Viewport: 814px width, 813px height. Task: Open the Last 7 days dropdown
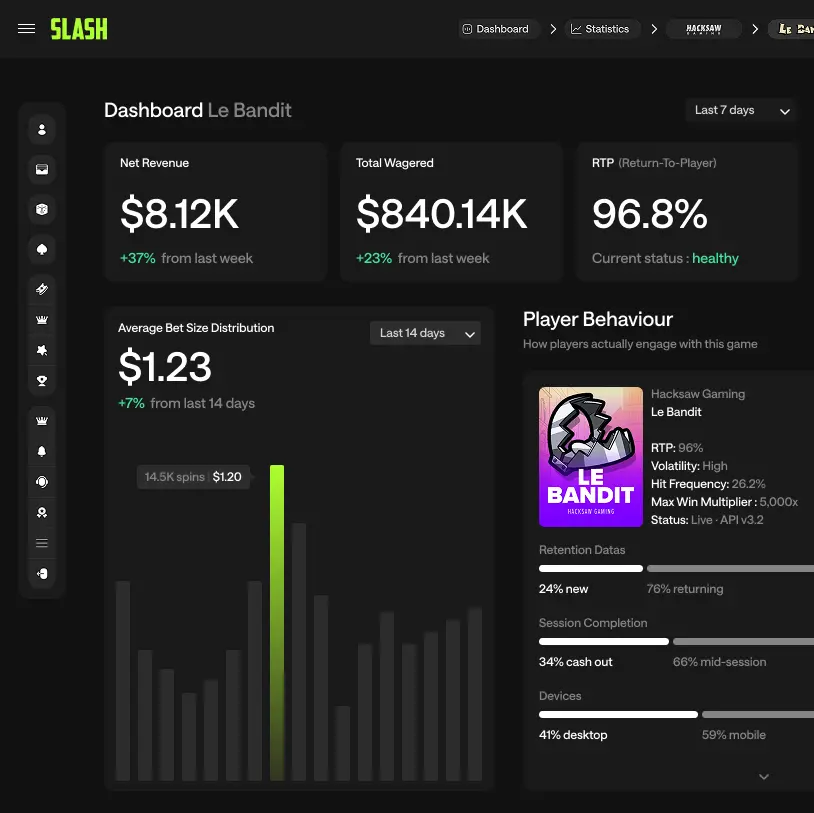[741, 110]
